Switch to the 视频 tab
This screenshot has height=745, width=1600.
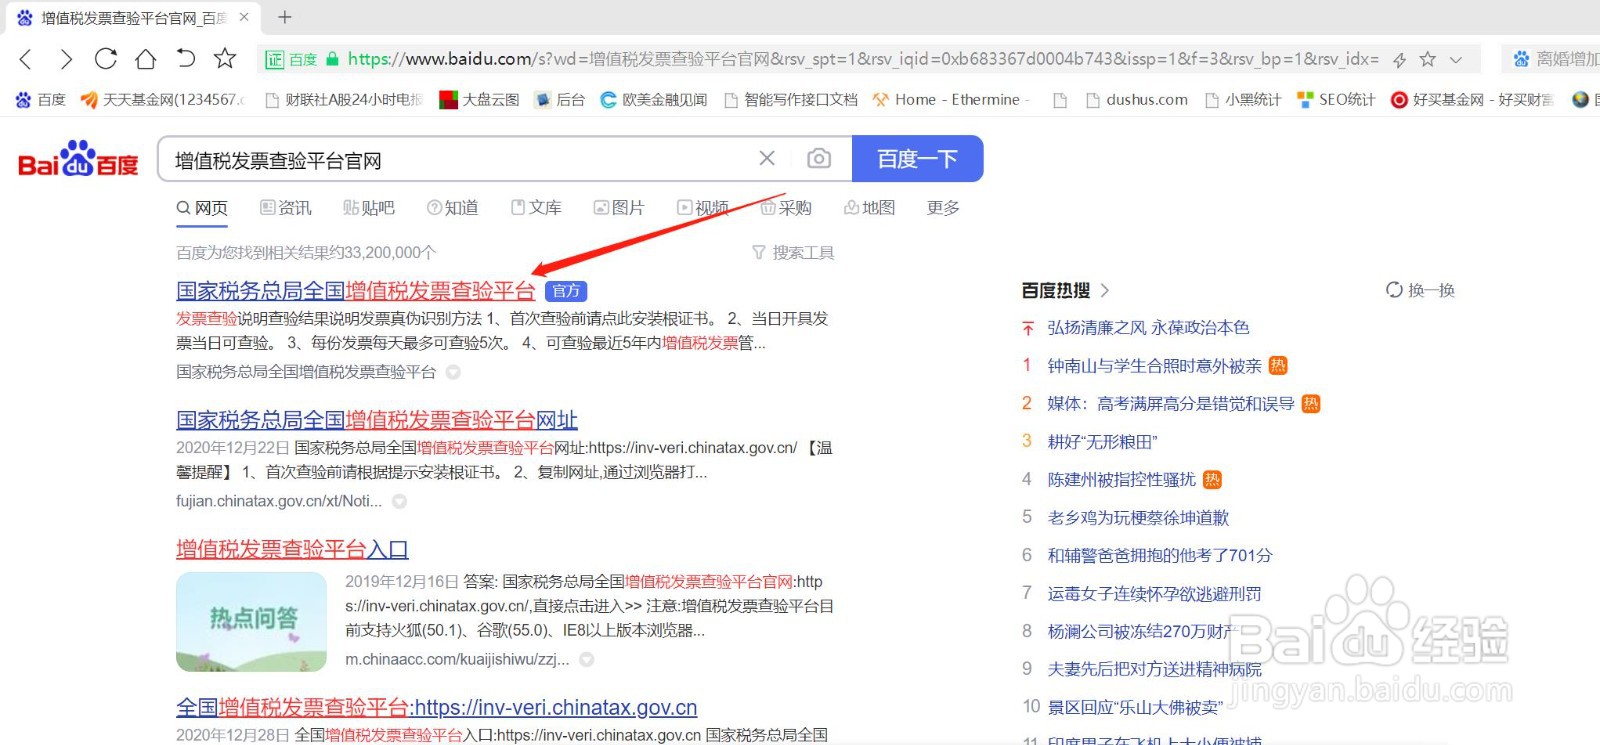coord(703,208)
